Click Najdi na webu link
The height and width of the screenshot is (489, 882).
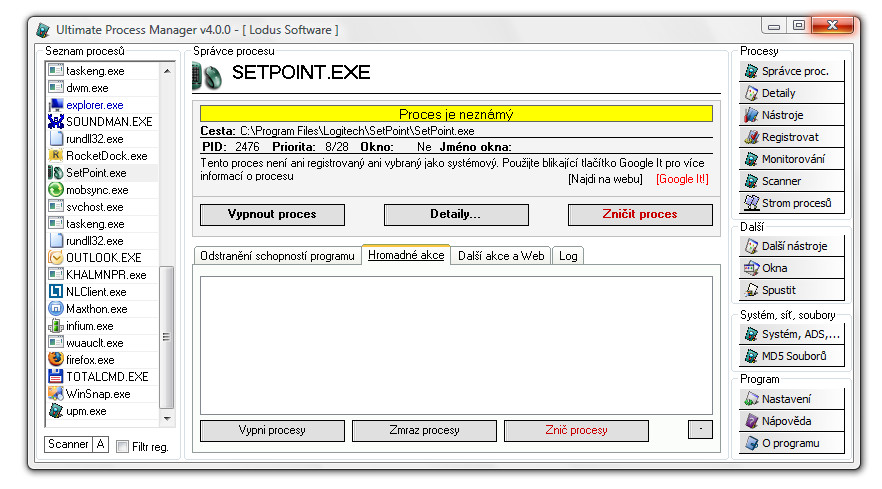[605, 179]
